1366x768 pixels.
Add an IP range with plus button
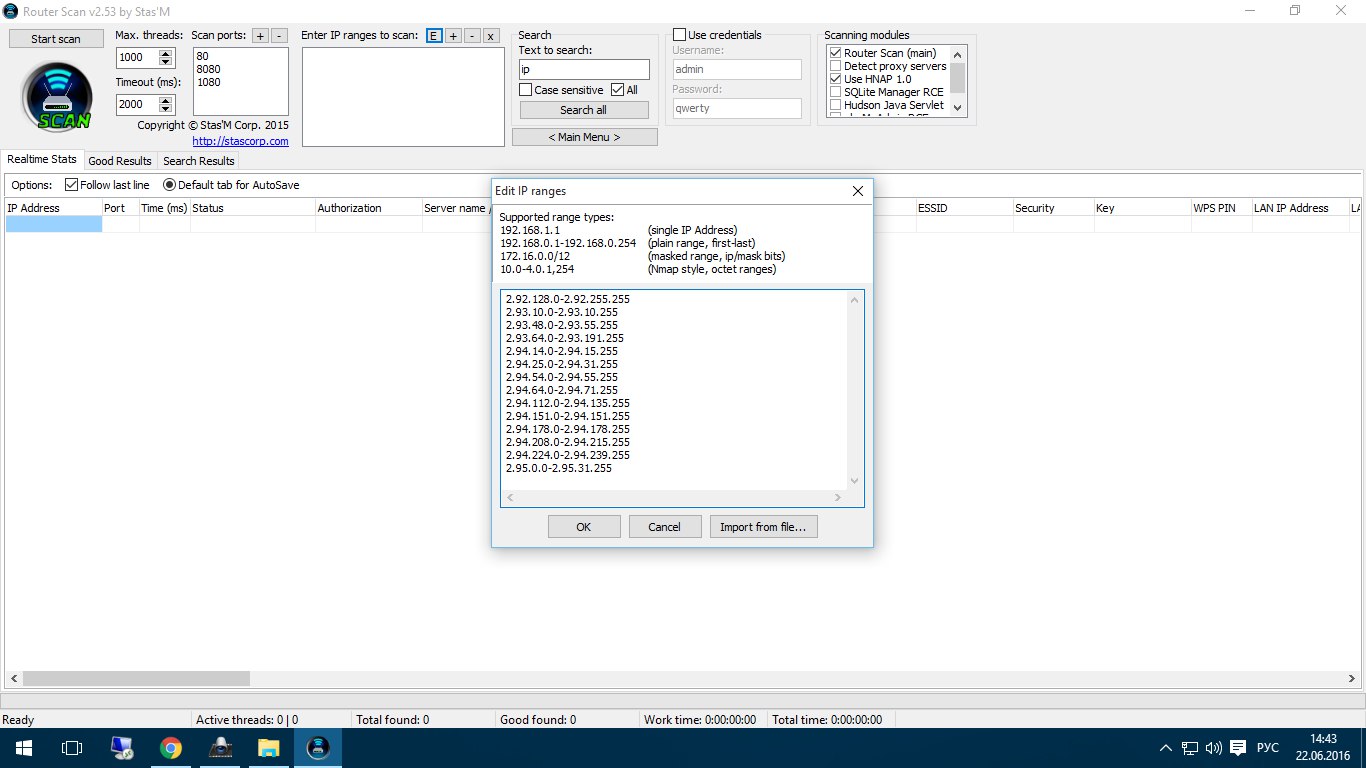[x=453, y=35]
